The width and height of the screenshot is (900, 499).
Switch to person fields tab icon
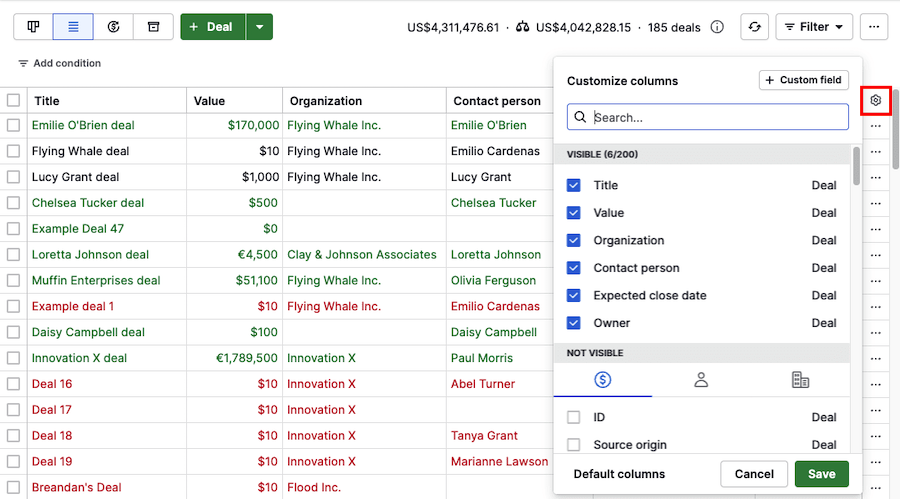click(701, 380)
